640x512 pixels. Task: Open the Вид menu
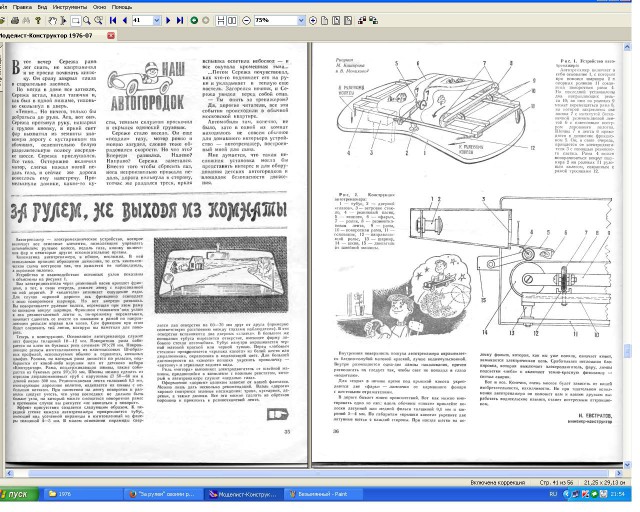42,7
